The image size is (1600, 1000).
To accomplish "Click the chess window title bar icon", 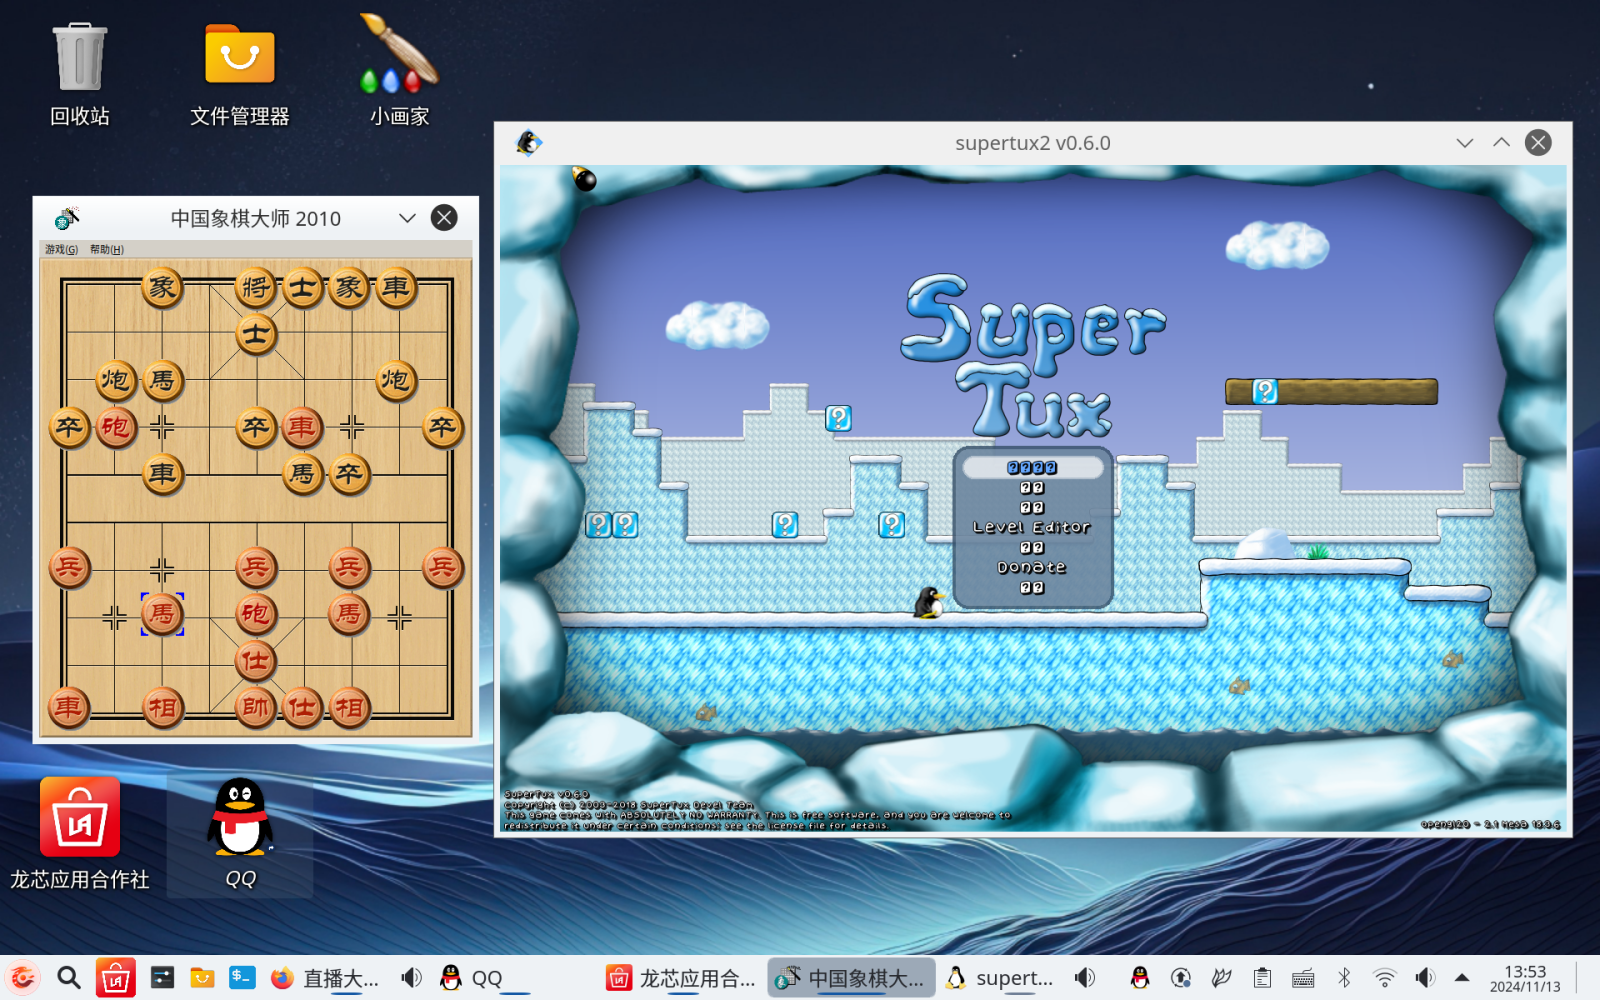I will 66,218.
